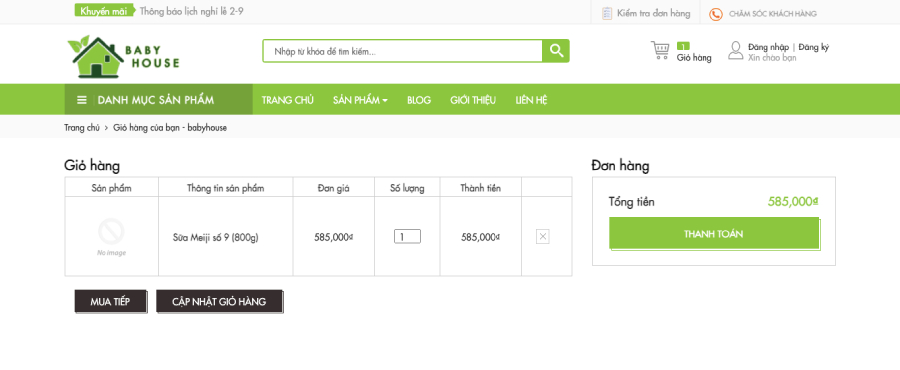The width and height of the screenshot is (900, 370).
Task: Open the Giới thiệu menu item
Action: pos(473,100)
